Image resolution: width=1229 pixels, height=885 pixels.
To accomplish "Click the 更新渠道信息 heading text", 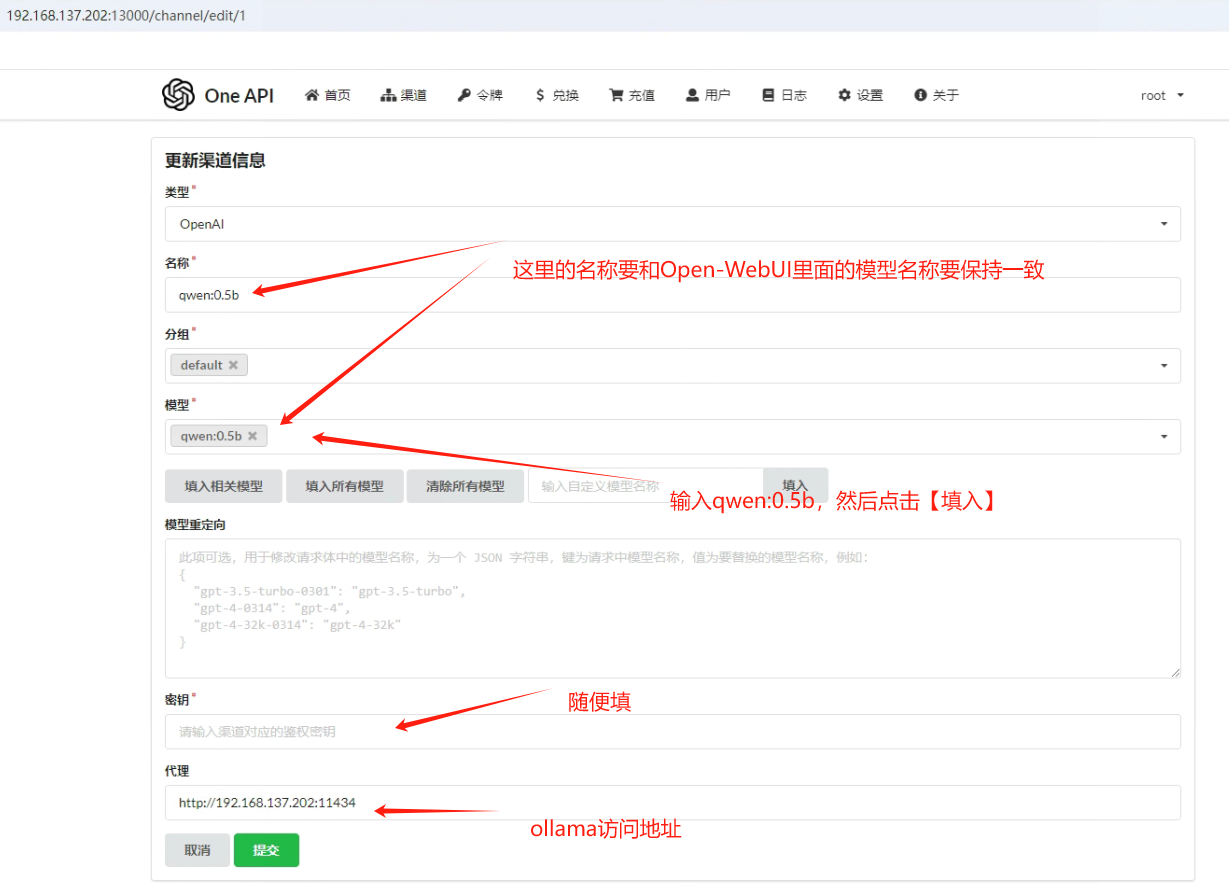I will pos(215,160).
